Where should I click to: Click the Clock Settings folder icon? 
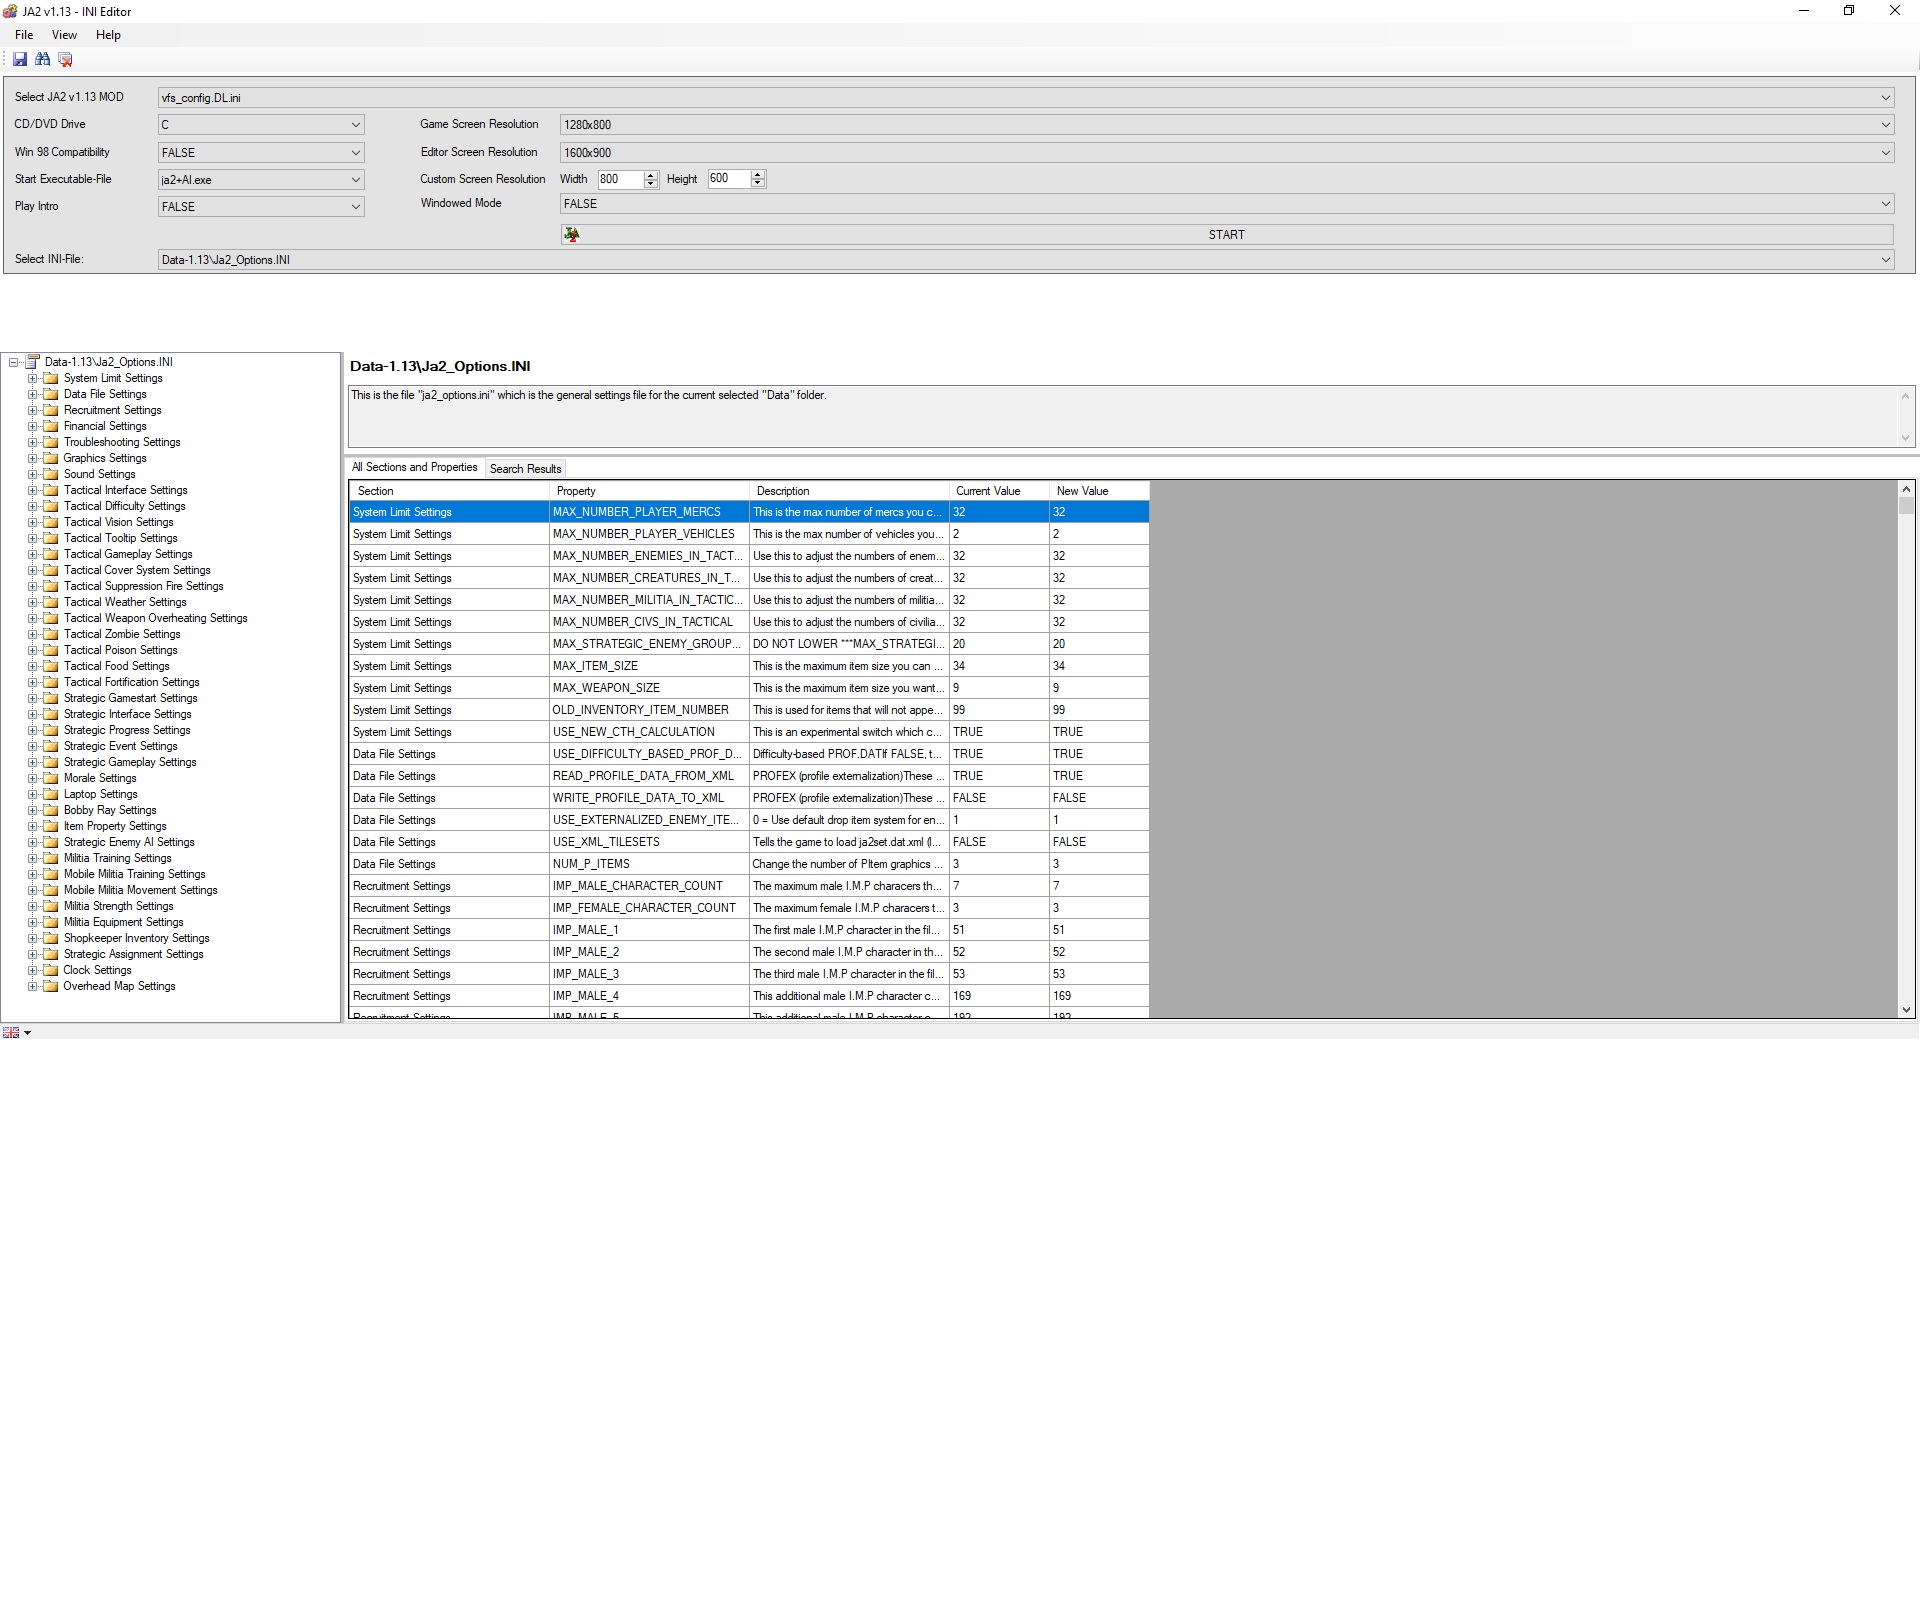click(51, 970)
